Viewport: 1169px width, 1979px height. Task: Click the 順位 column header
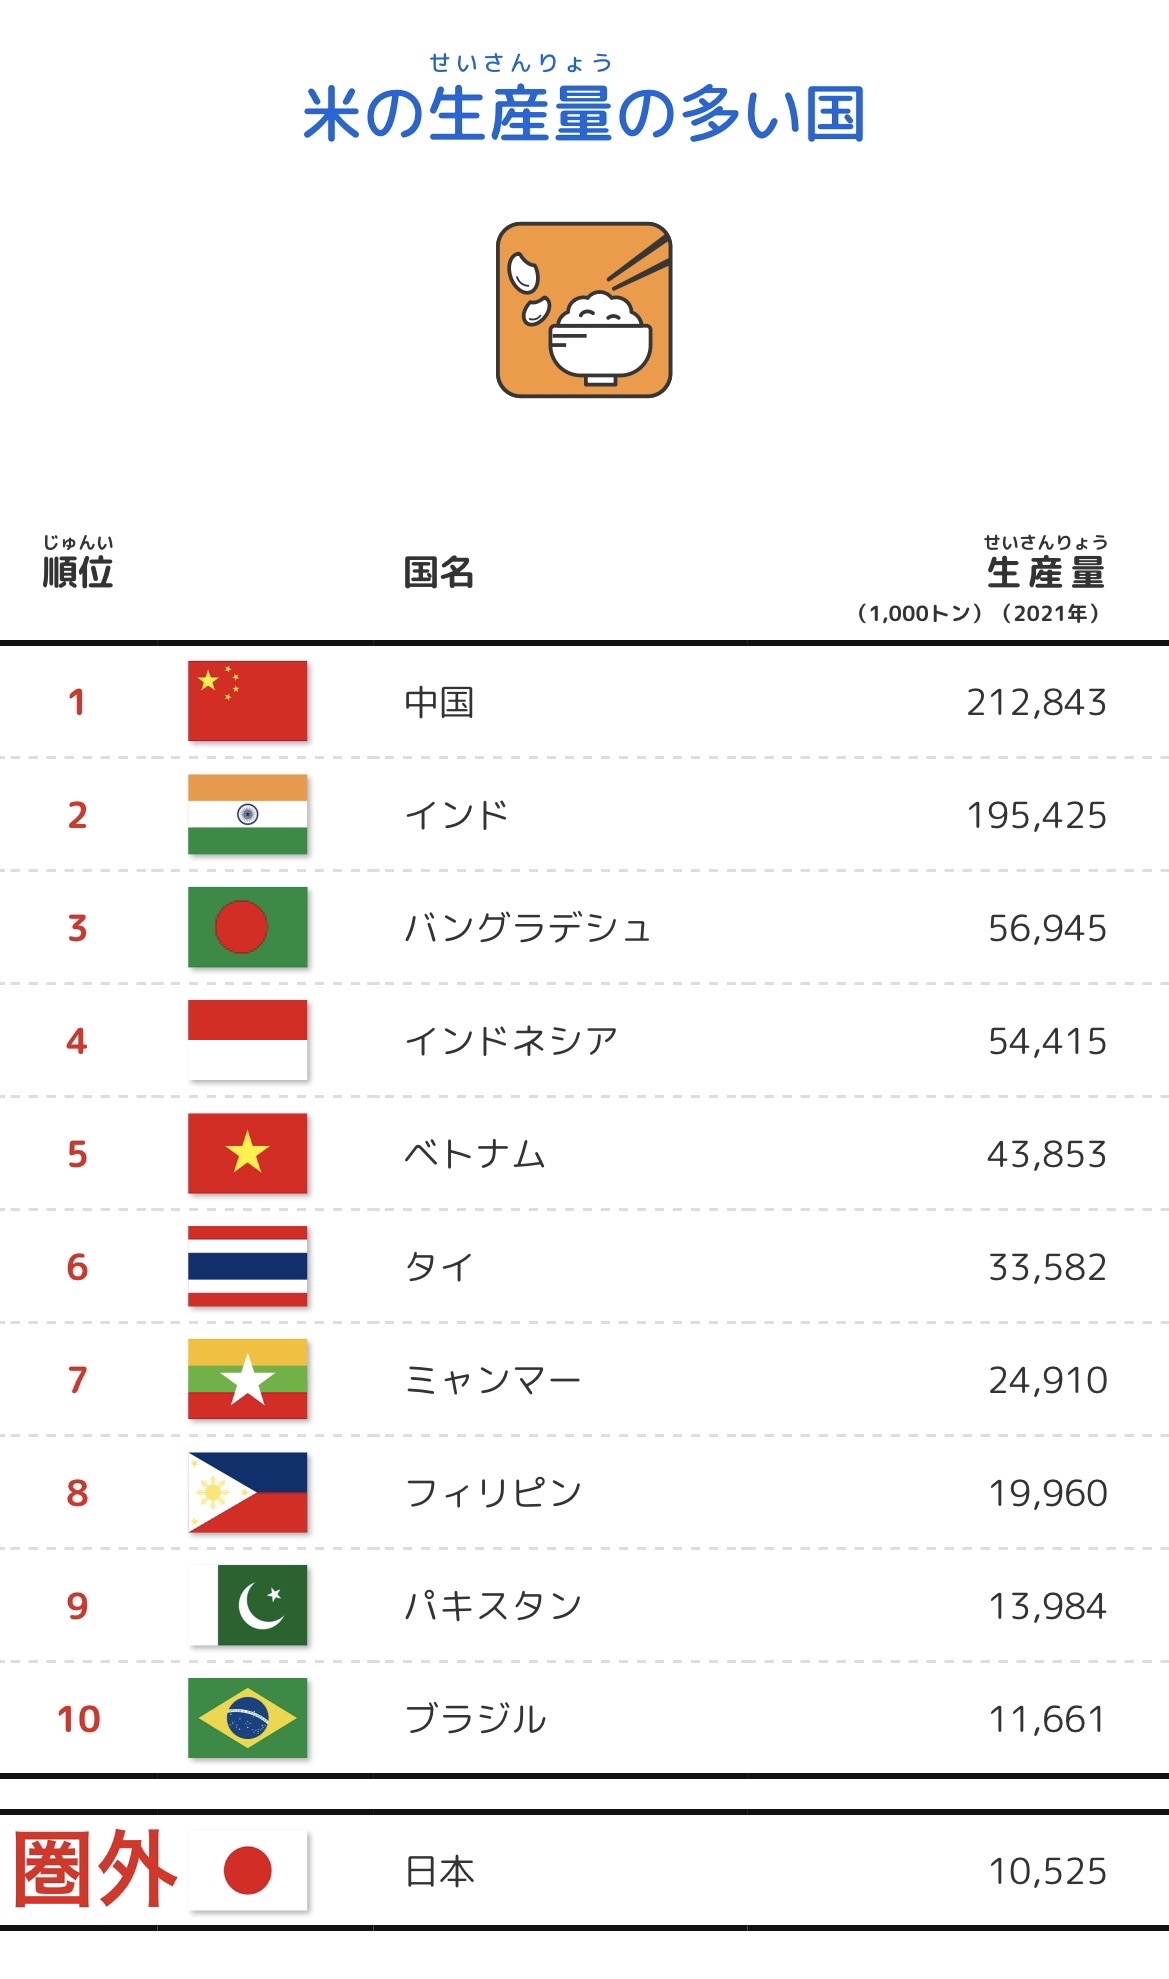point(77,571)
